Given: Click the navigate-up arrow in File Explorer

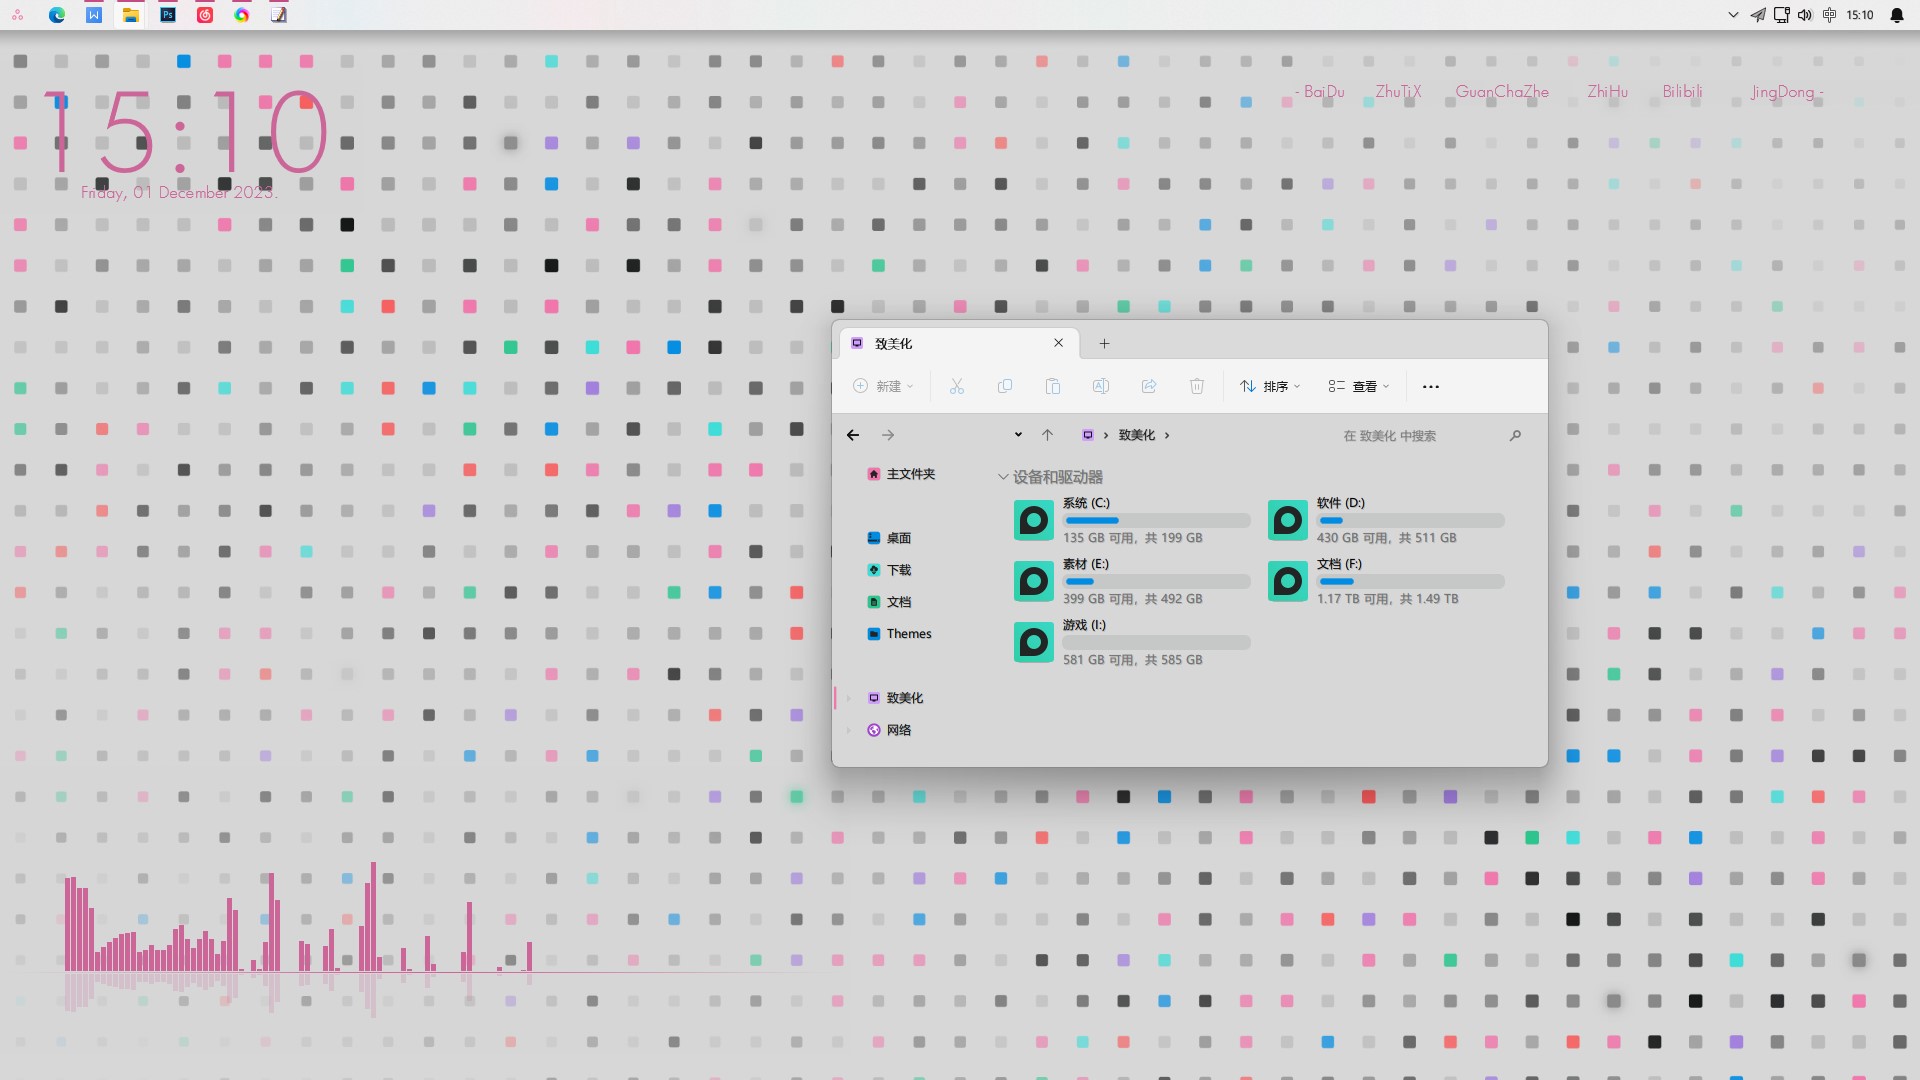Looking at the screenshot, I should [1046, 434].
